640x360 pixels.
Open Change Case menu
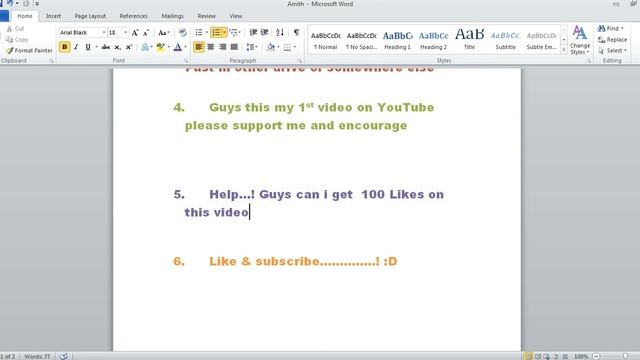pyautogui.click(x=163, y=32)
